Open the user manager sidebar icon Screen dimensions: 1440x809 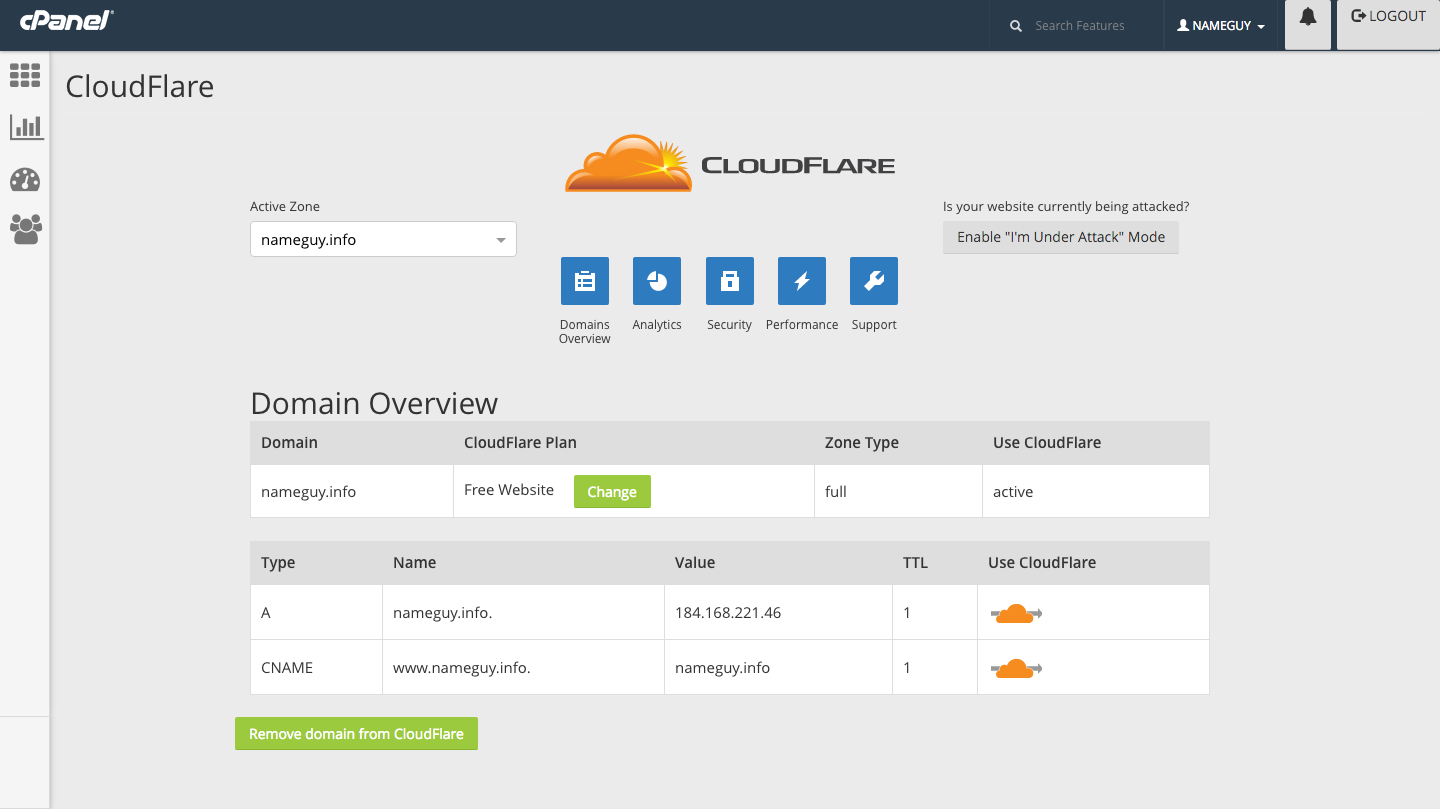tap(25, 229)
